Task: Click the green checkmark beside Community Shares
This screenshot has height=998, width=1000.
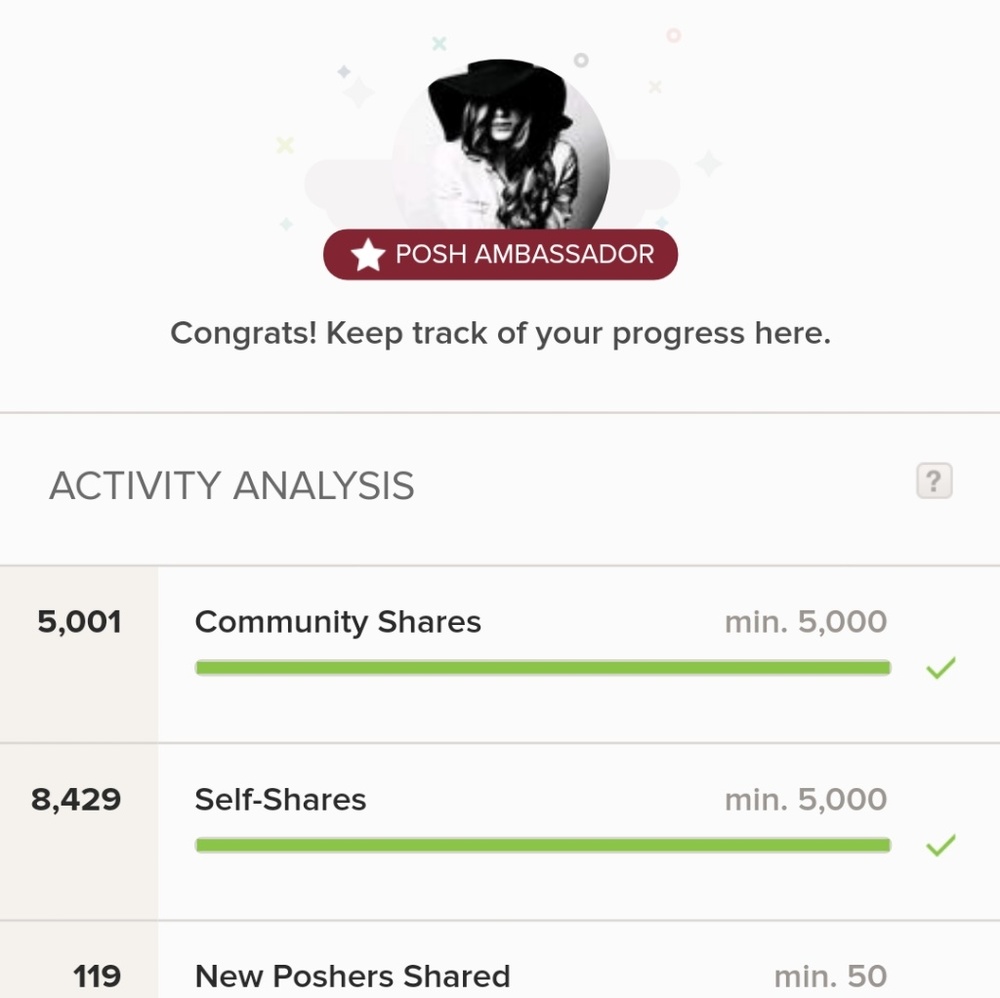Action: pyautogui.click(x=940, y=667)
